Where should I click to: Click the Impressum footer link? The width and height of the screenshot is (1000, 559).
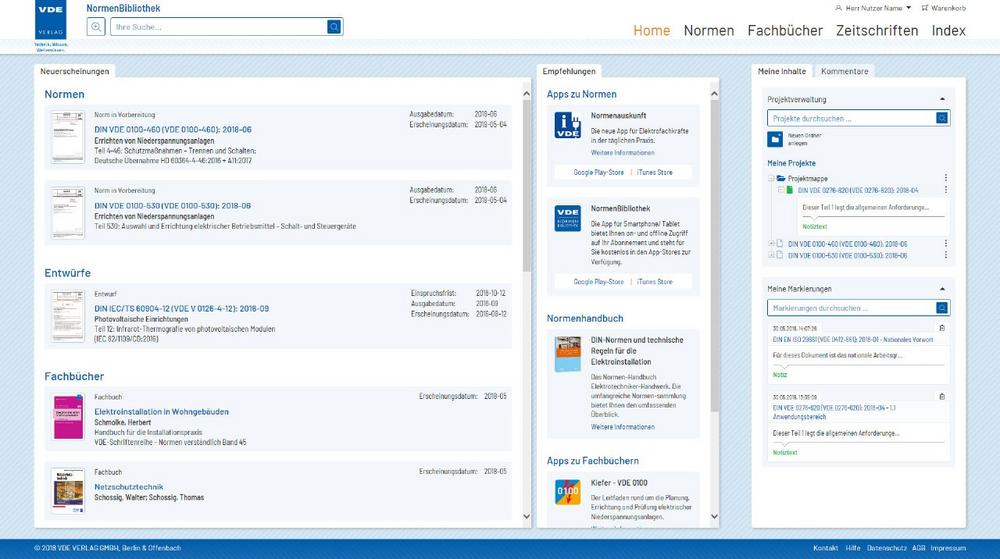(x=948, y=548)
